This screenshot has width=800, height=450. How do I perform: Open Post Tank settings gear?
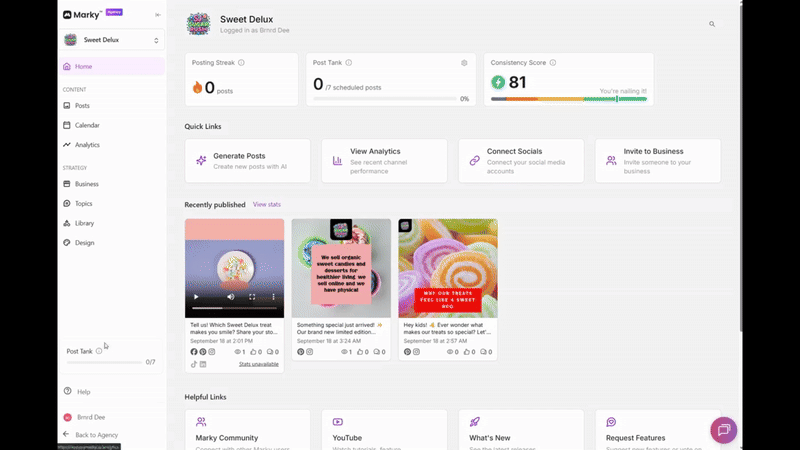tap(464, 63)
